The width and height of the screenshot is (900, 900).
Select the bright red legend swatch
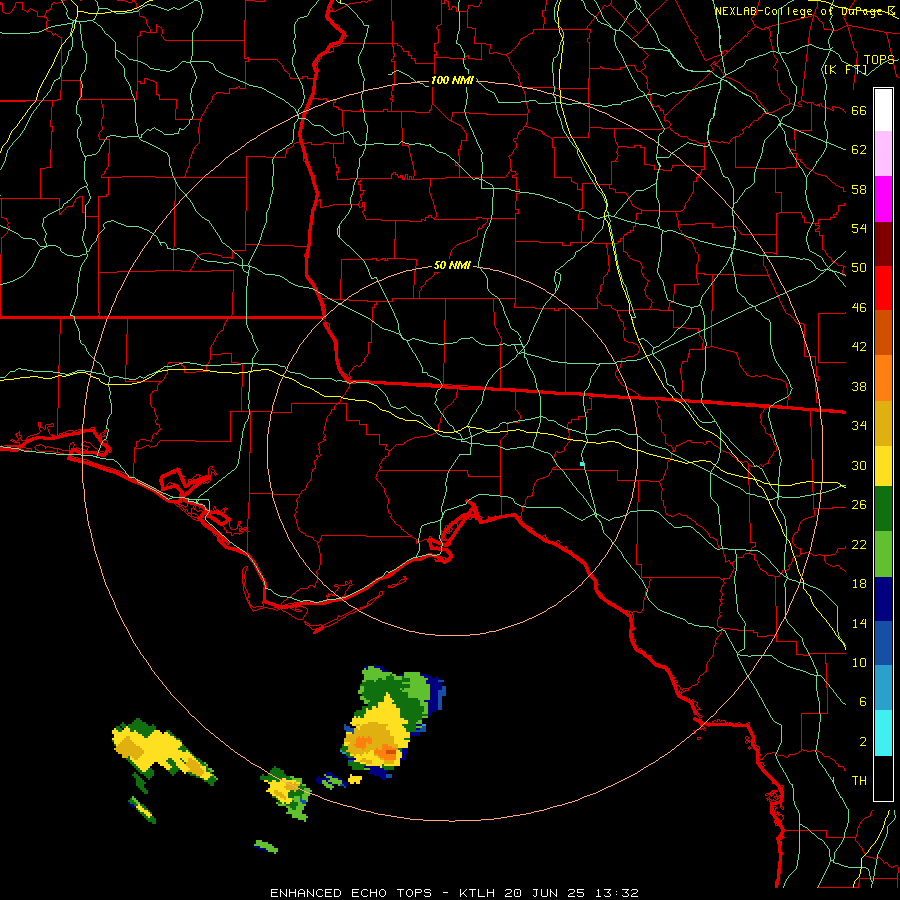click(883, 288)
